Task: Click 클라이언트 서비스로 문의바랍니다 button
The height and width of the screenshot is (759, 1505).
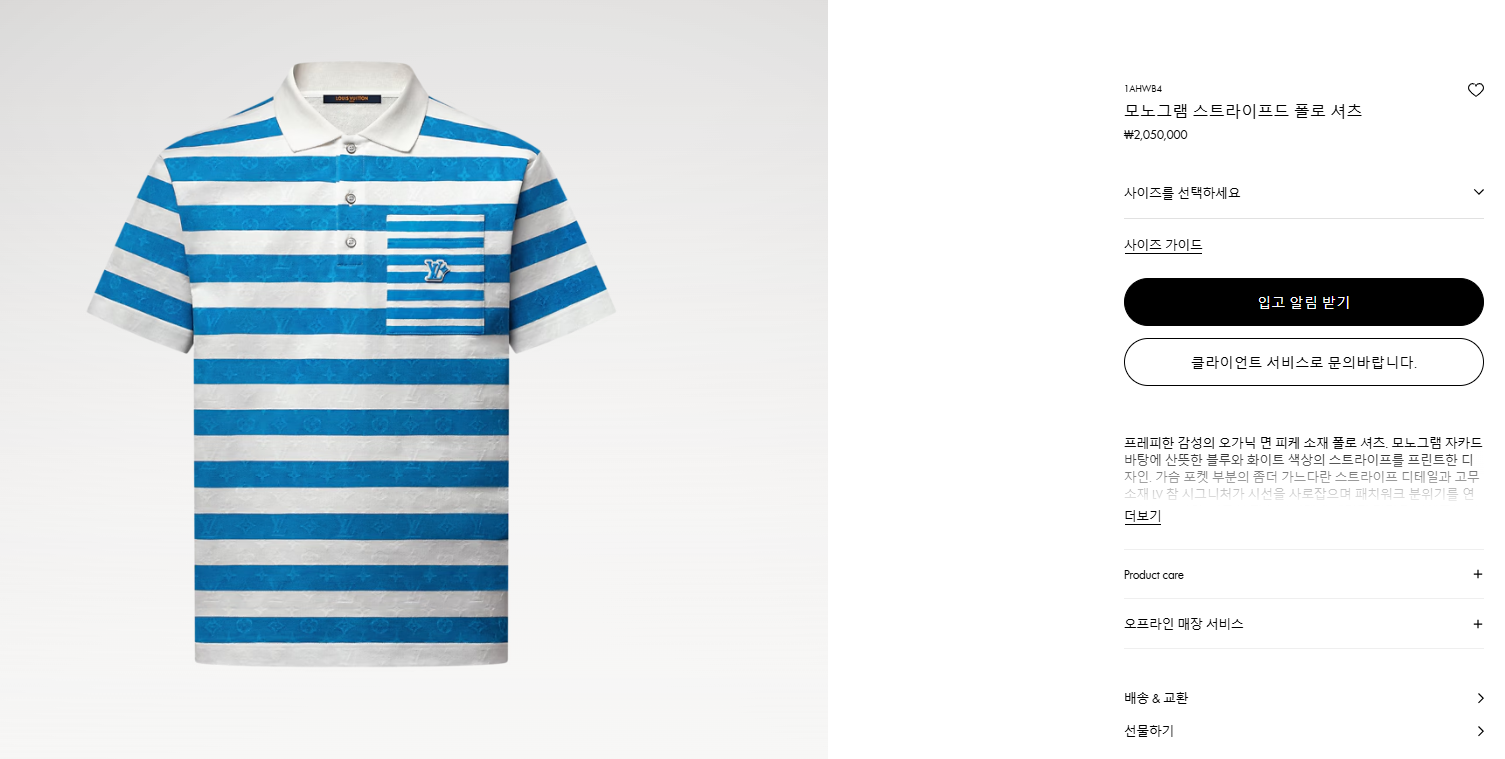Action: tap(1304, 362)
